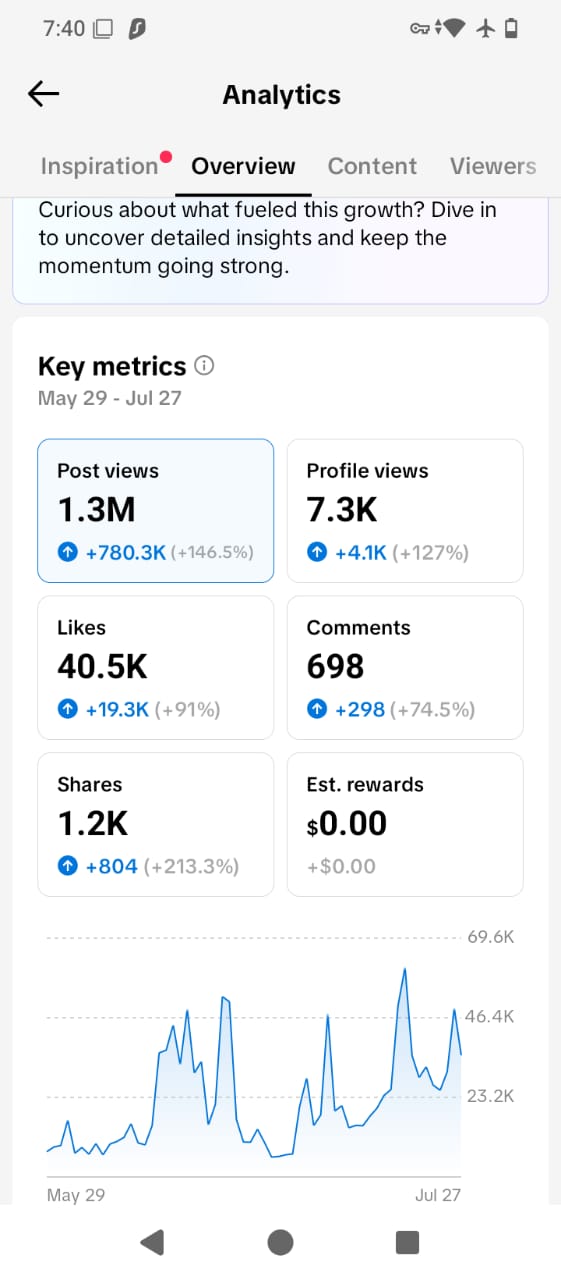Image resolution: width=561 pixels, height=1280 pixels.
Task: Select the Comments metric card
Action: 405,667
